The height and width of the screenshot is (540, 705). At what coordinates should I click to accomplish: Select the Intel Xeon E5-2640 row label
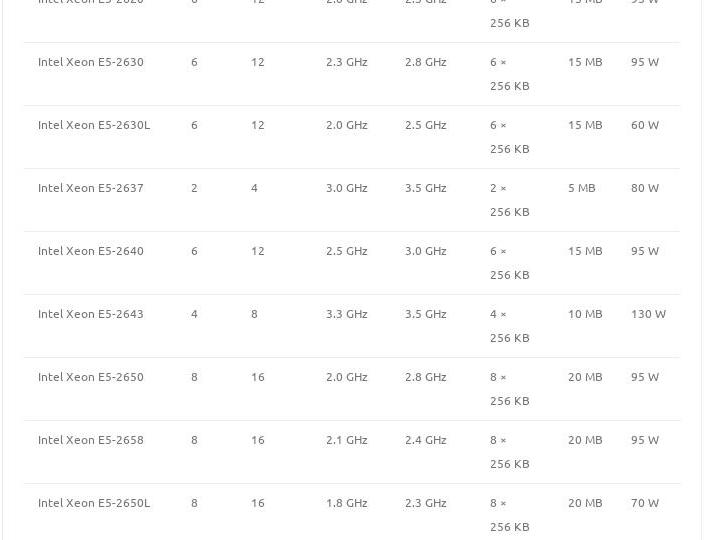(91, 251)
